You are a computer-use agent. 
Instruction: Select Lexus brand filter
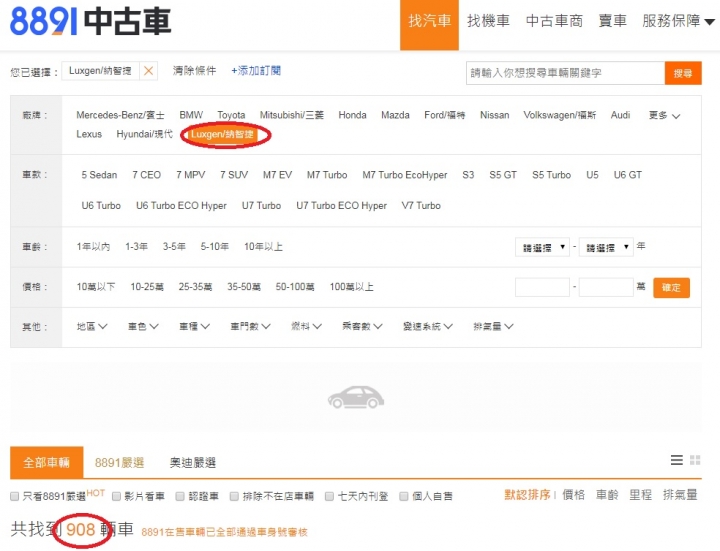coord(89,134)
